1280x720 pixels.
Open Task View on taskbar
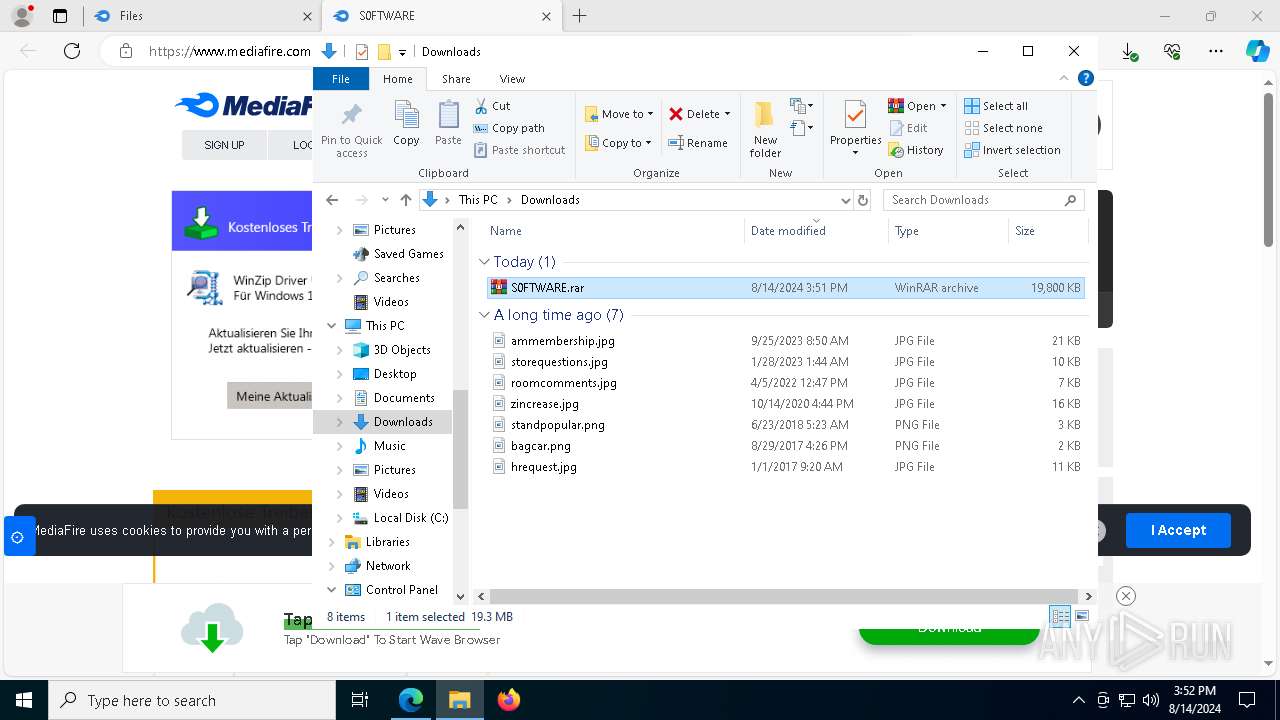coord(360,700)
